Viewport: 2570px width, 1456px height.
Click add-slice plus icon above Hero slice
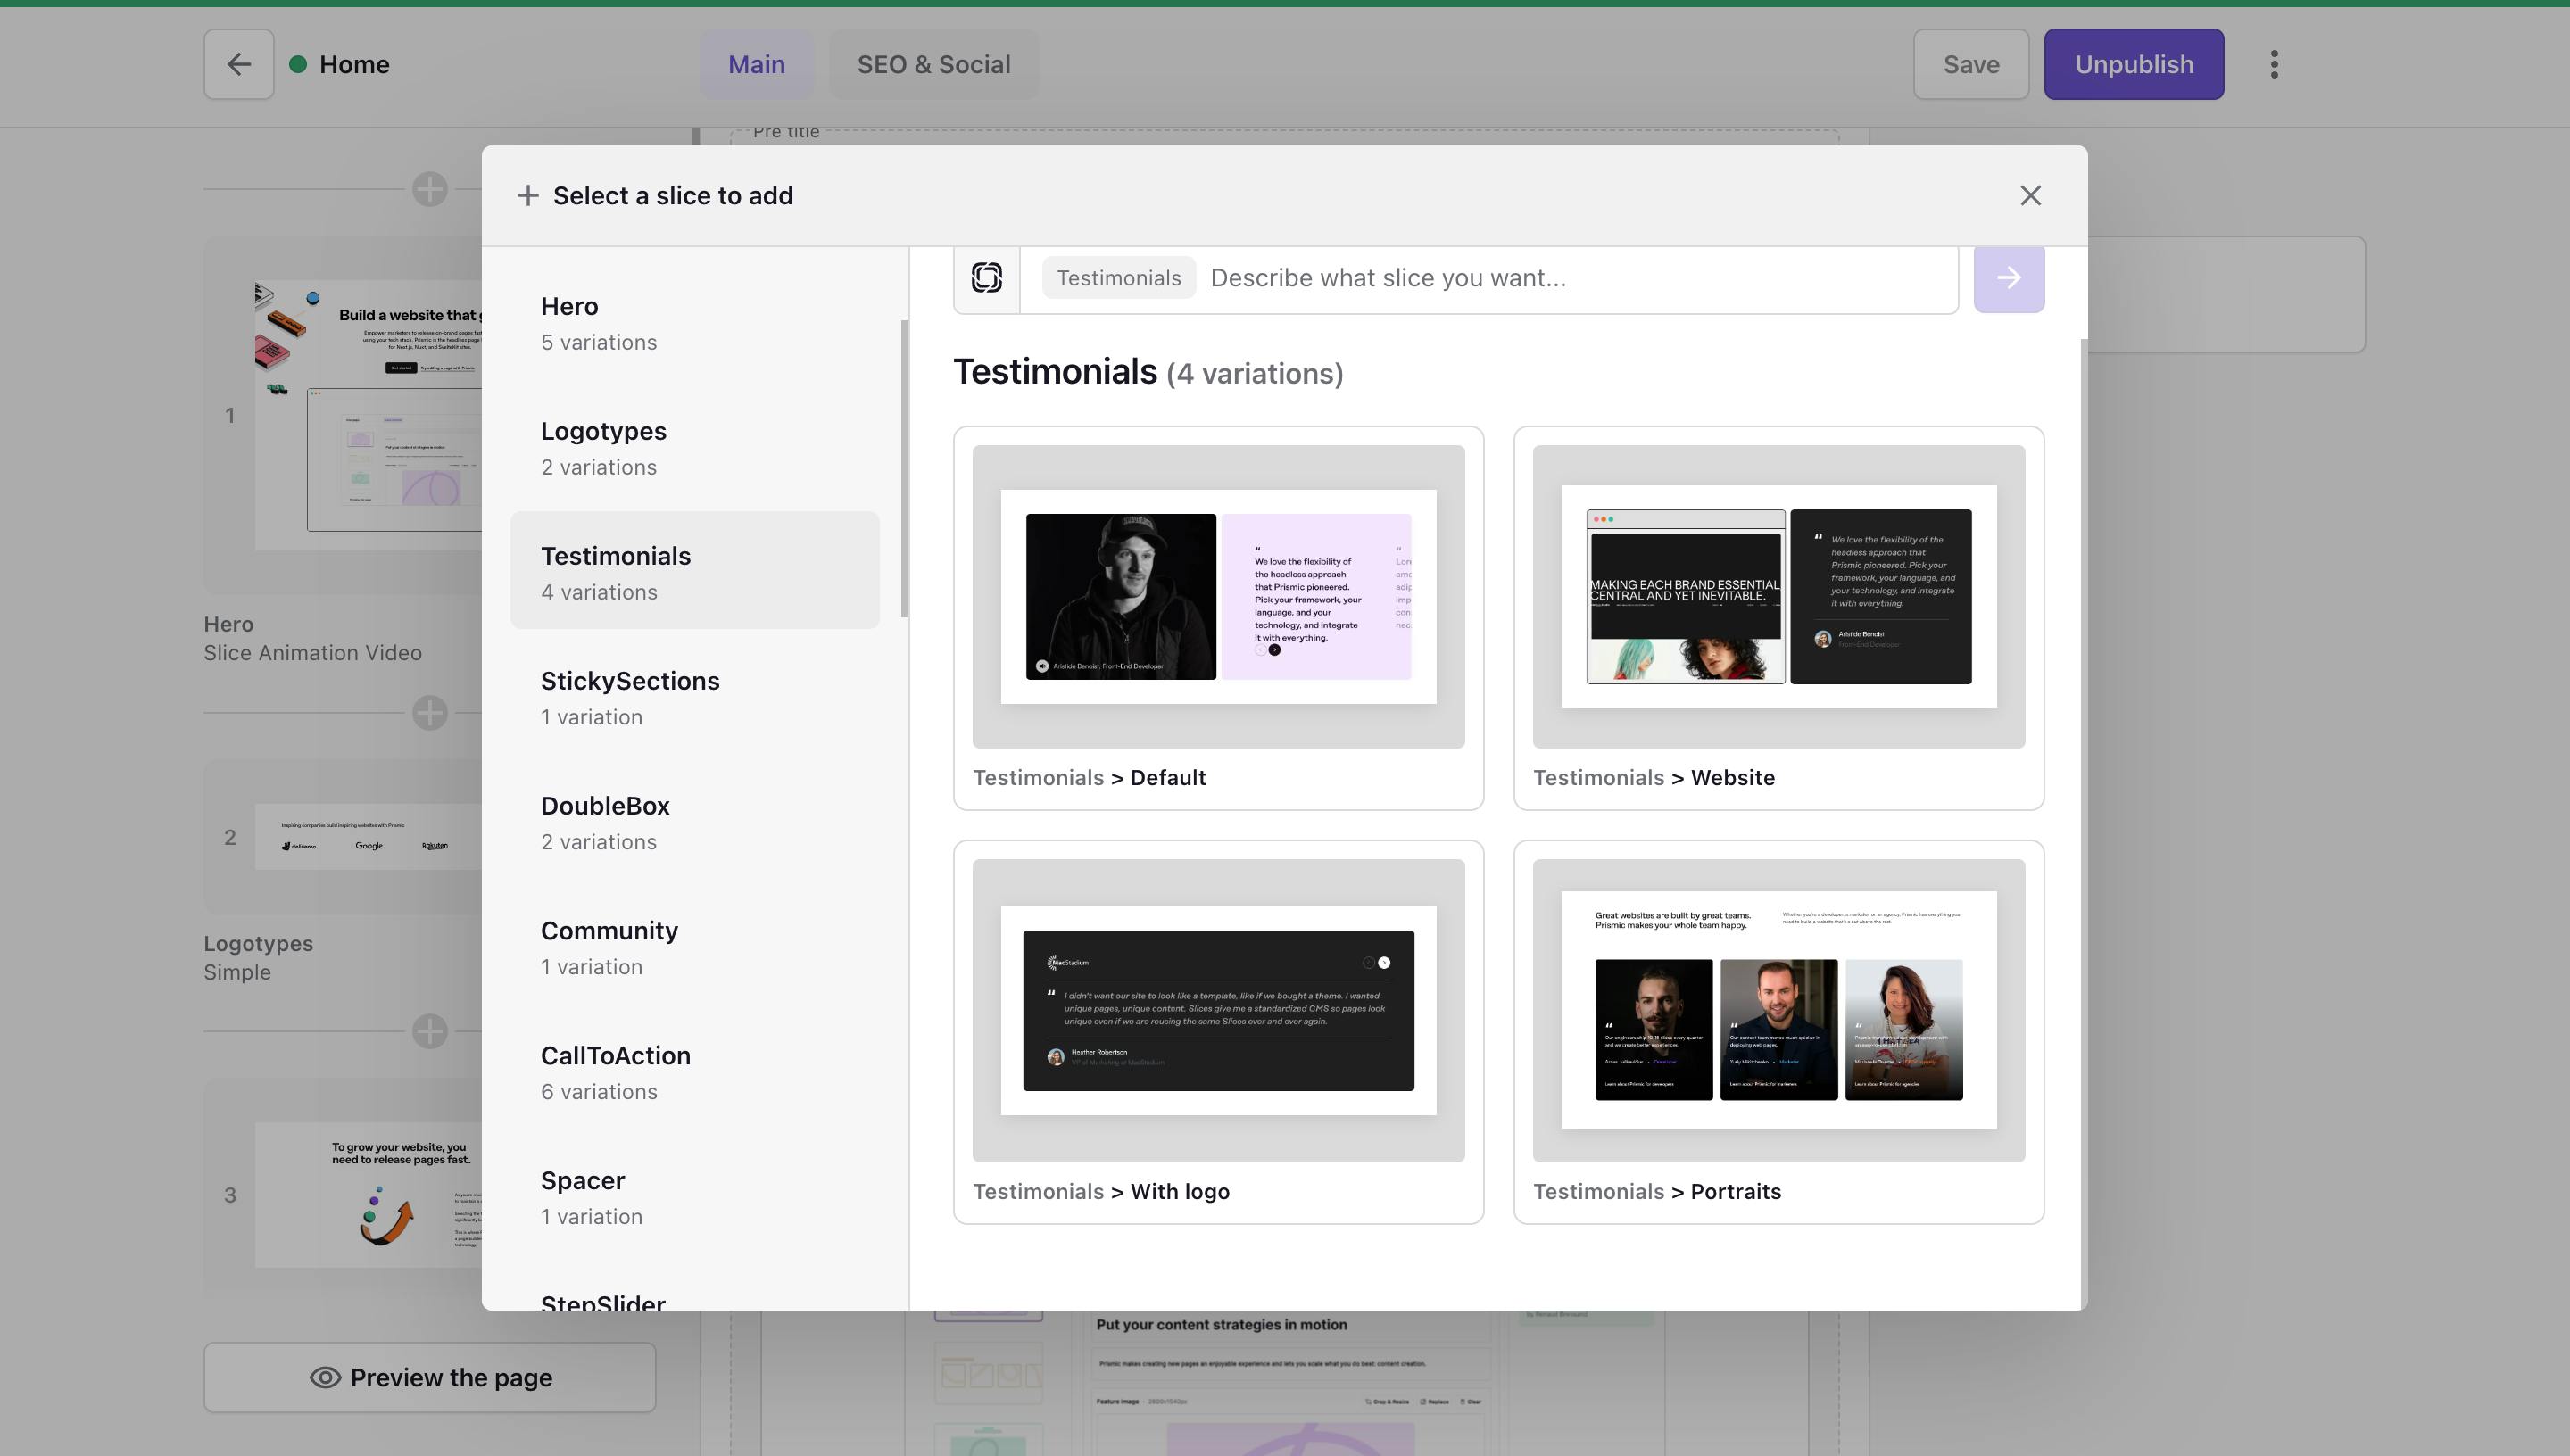coord(430,189)
